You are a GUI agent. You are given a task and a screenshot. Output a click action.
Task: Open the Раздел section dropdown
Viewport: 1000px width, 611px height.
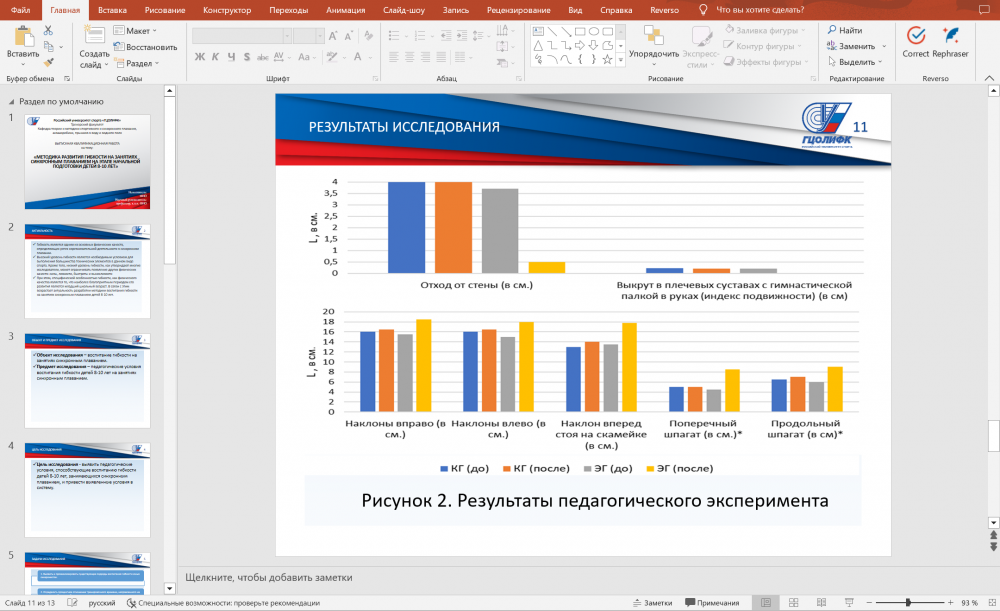tap(140, 63)
